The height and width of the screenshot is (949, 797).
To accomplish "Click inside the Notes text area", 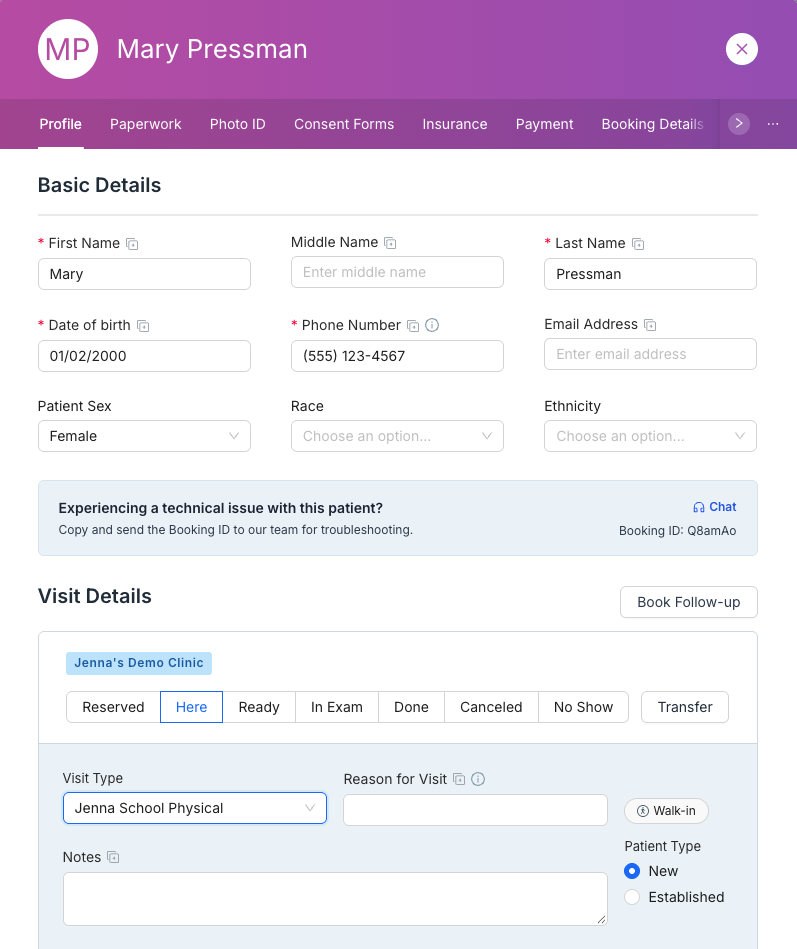I will coord(335,899).
